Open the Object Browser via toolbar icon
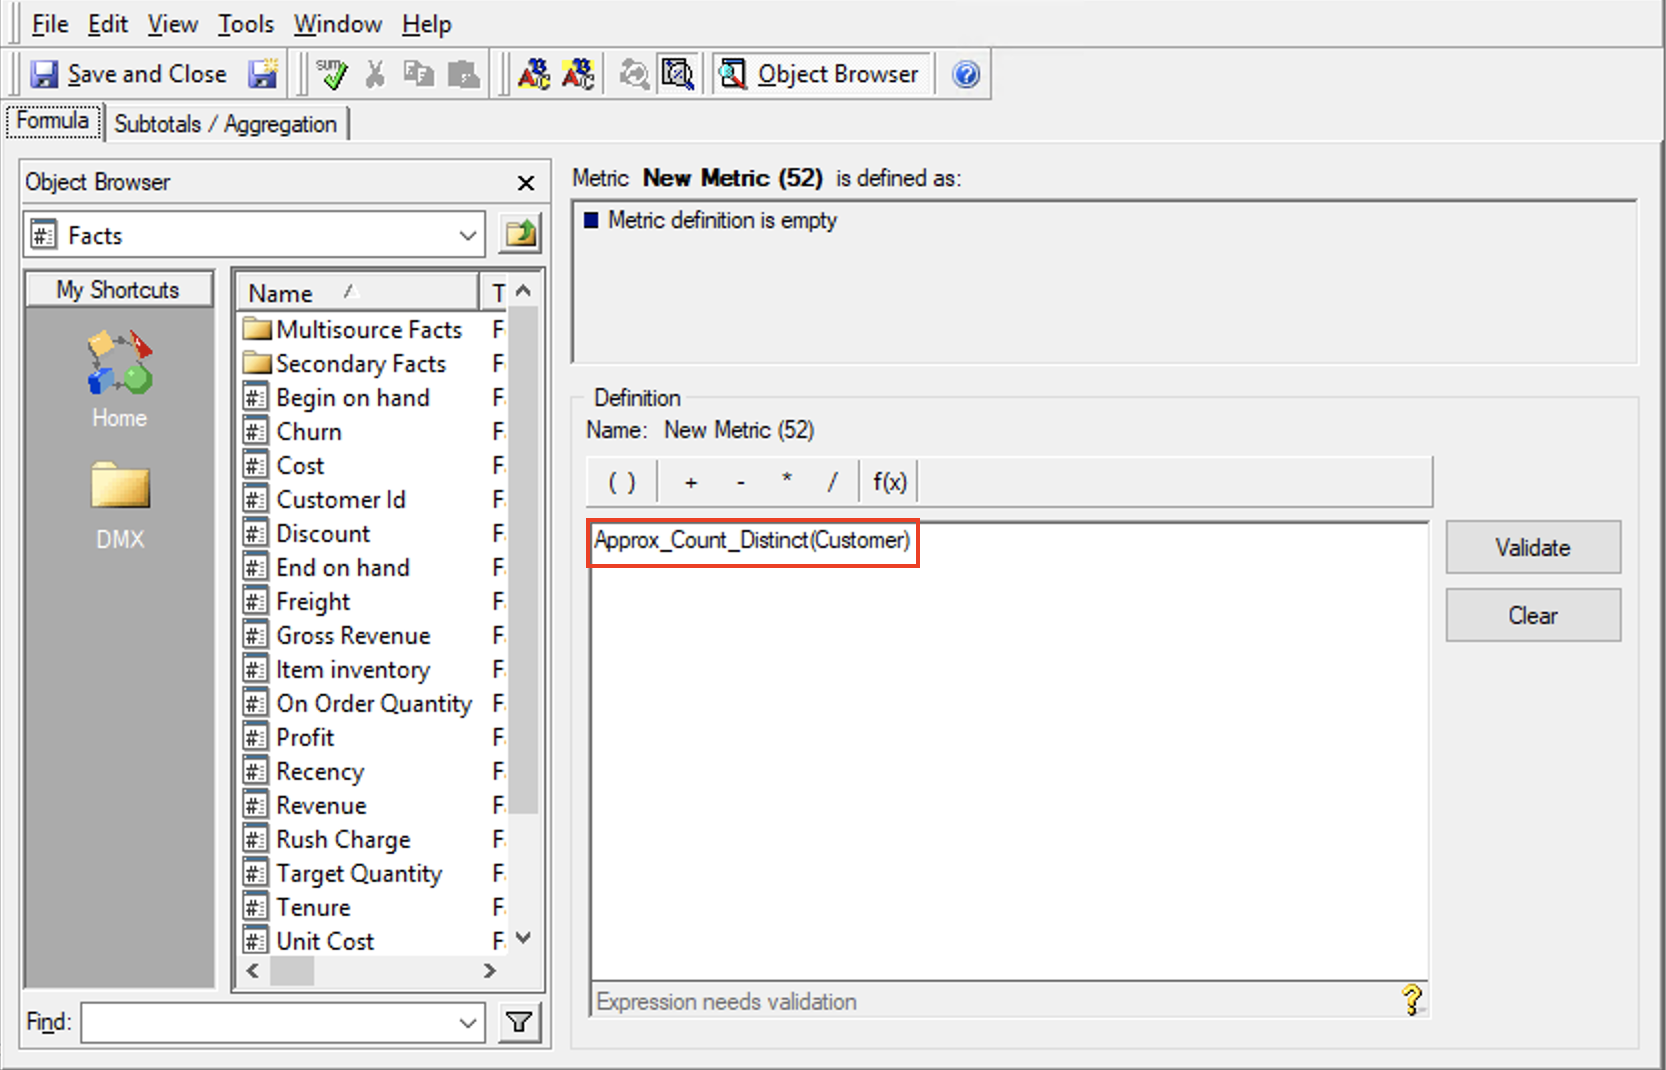The height and width of the screenshot is (1070, 1666). coord(733,73)
